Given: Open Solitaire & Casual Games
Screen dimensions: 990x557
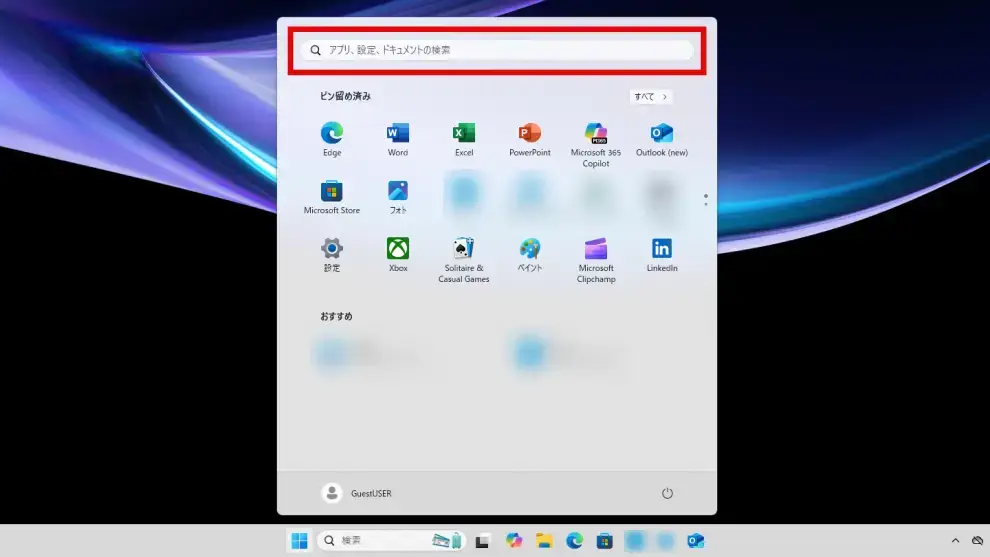Looking at the screenshot, I should click(x=464, y=260).
